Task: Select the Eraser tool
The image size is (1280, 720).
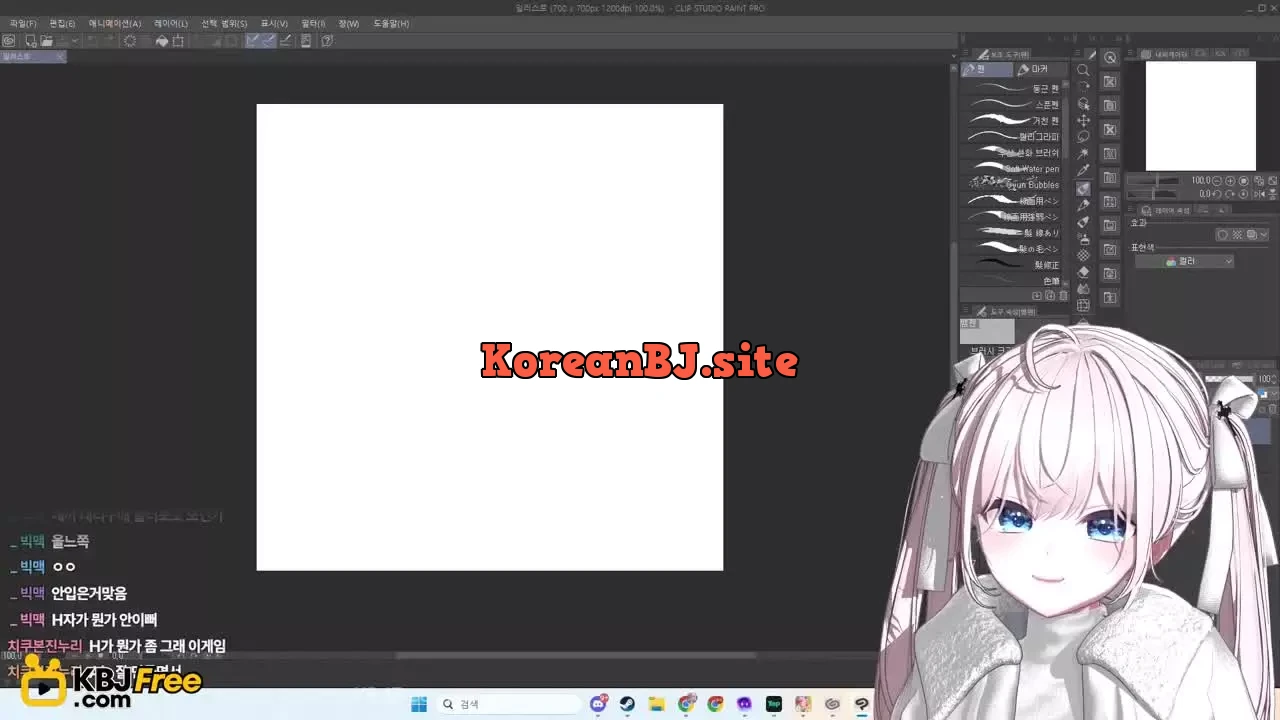Action: (x=1083, y=272)
